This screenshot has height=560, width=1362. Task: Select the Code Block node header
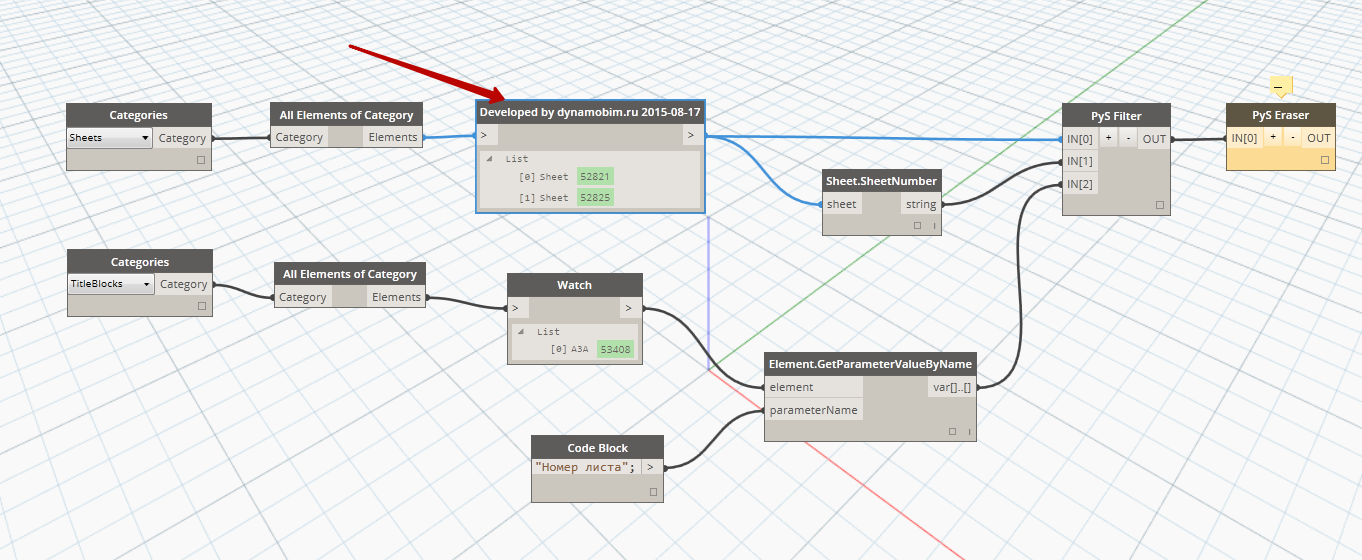coord(597,447)
